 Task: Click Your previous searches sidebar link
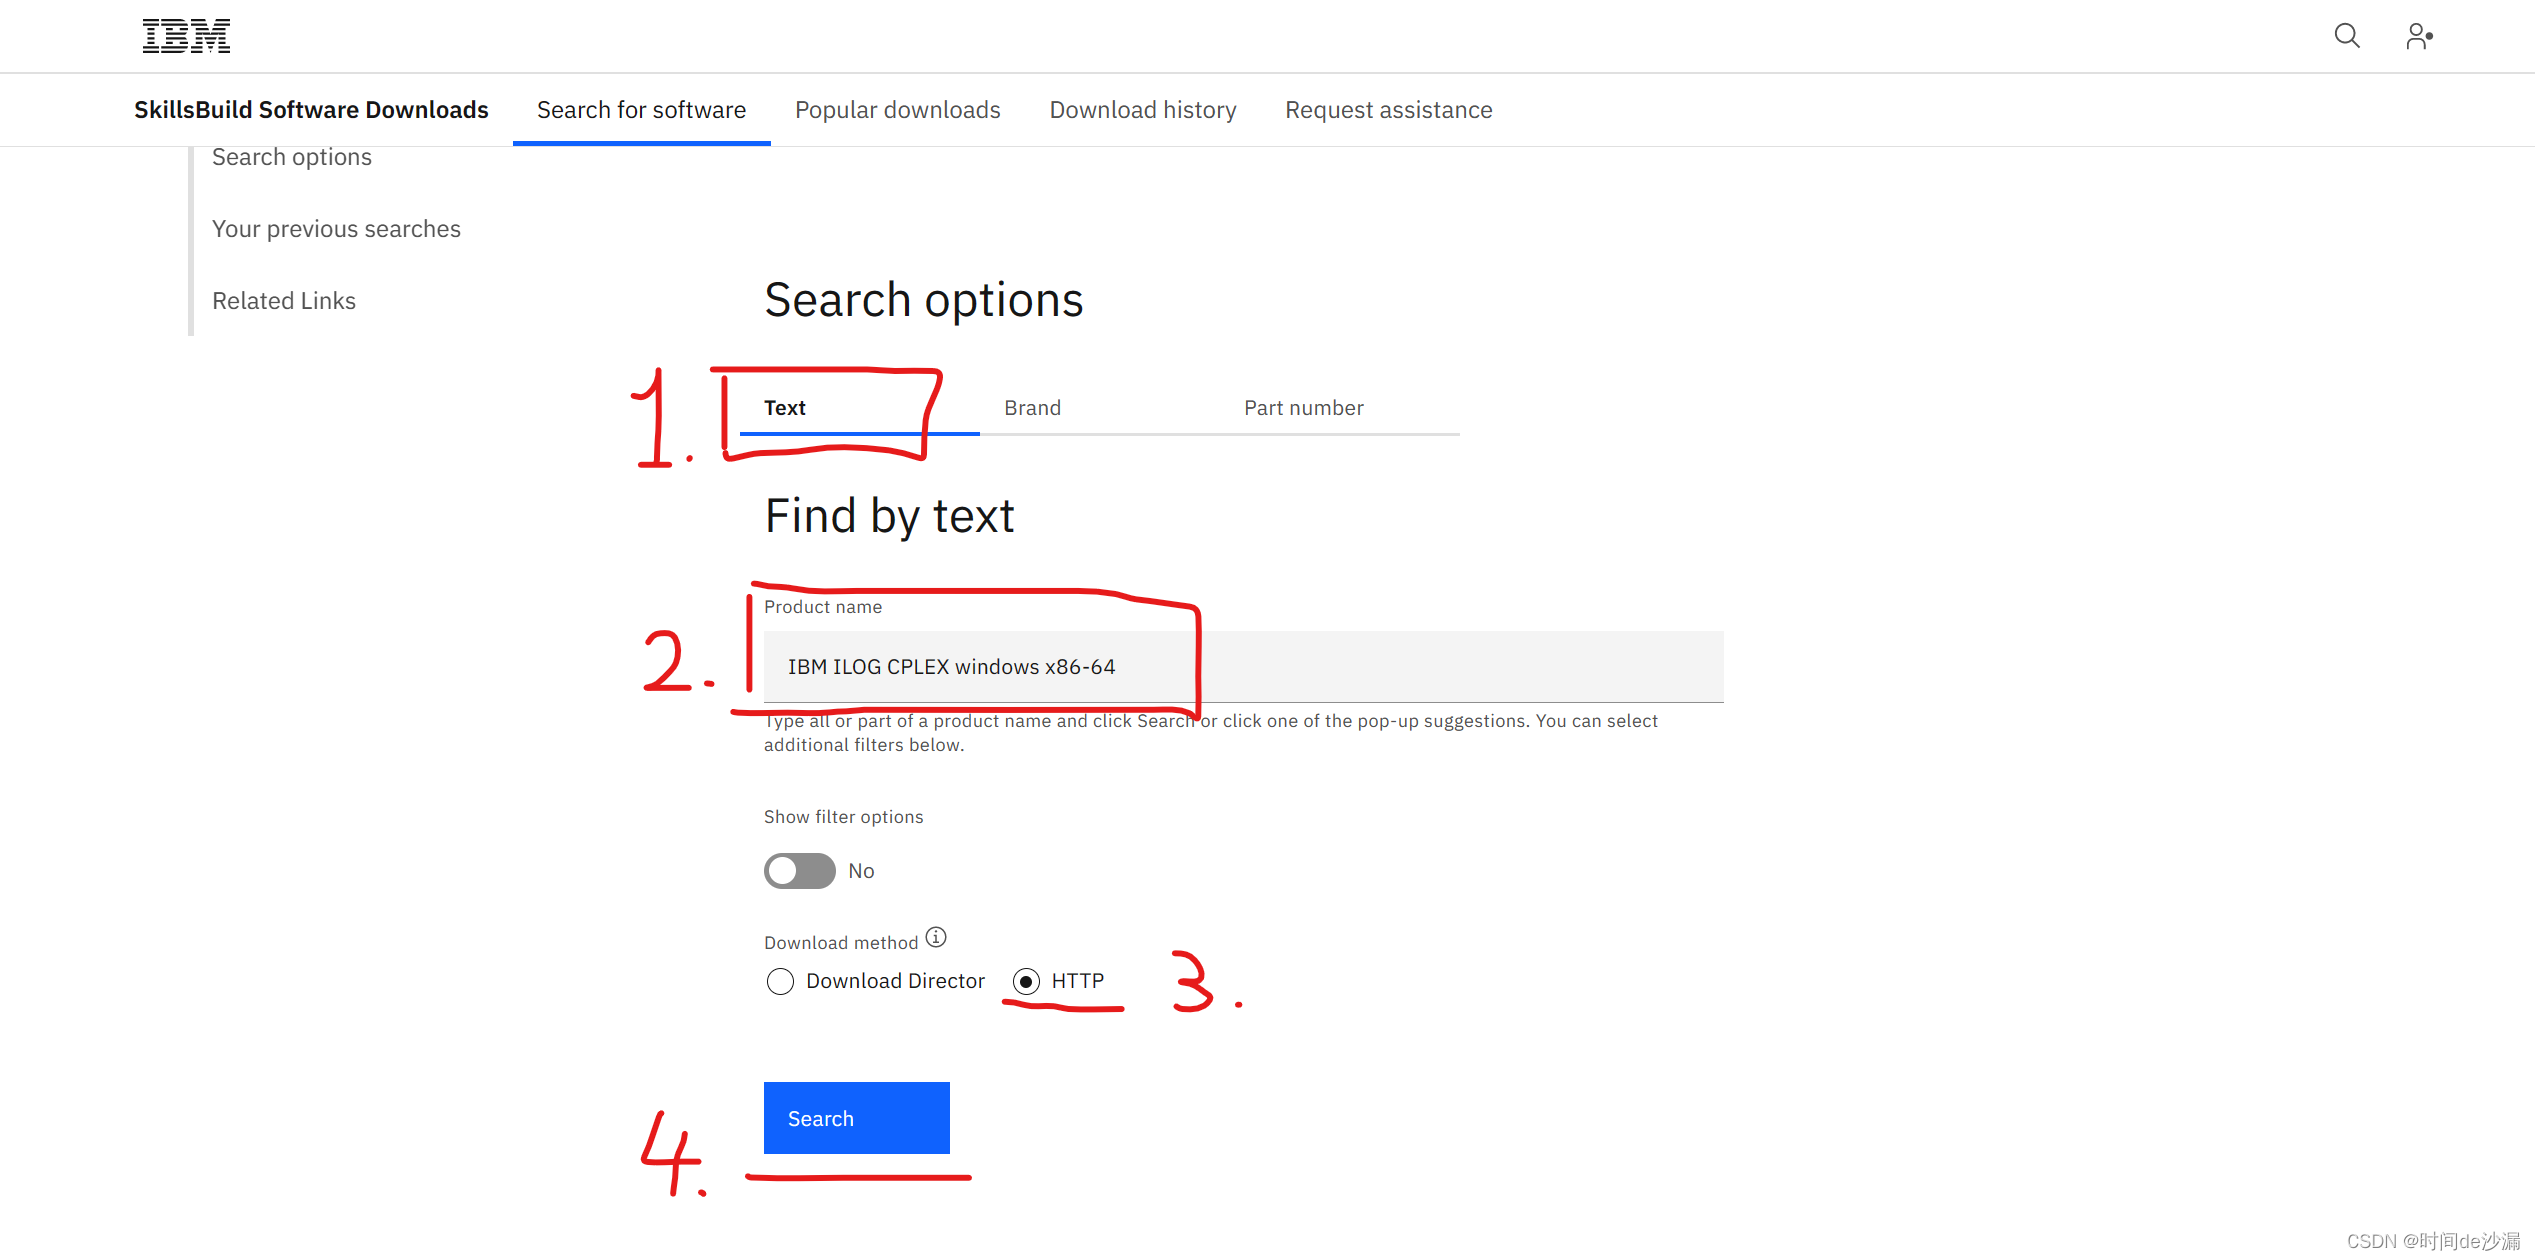click(335, 228)
